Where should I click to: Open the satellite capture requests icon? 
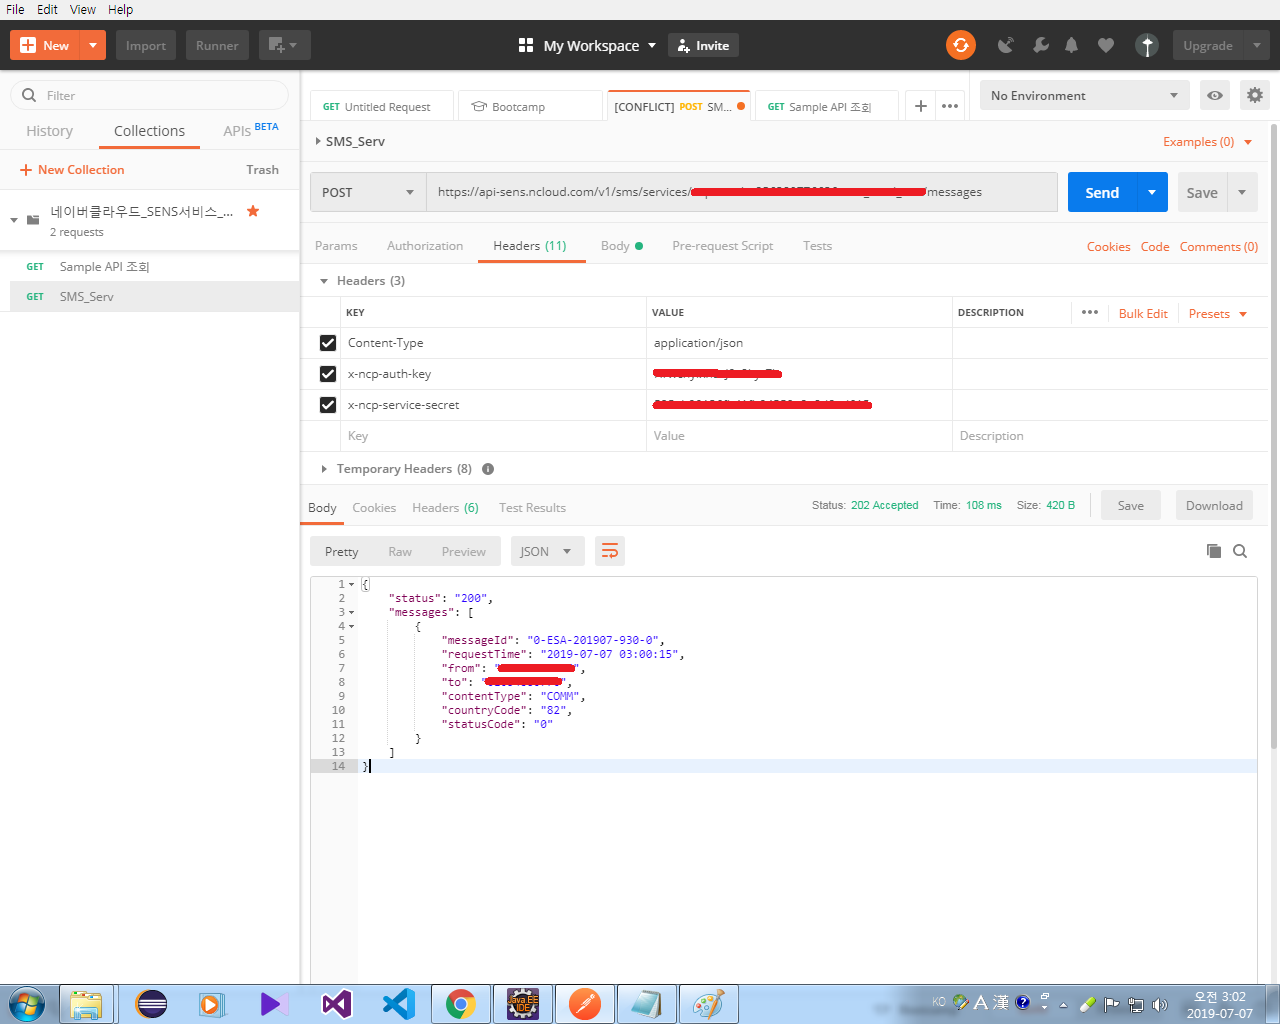coord(1006,45)
